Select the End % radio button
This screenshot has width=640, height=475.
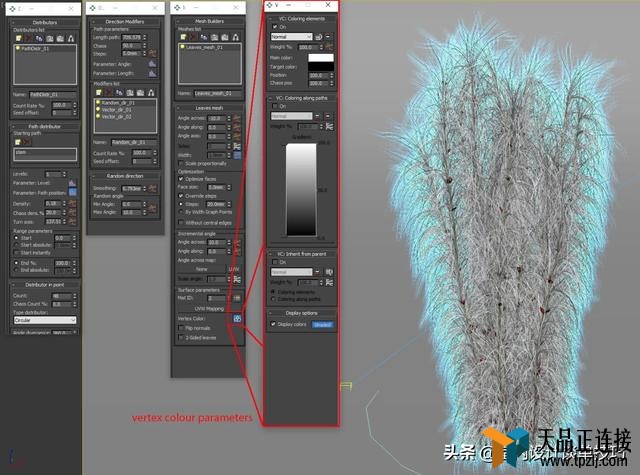[16, 263]
